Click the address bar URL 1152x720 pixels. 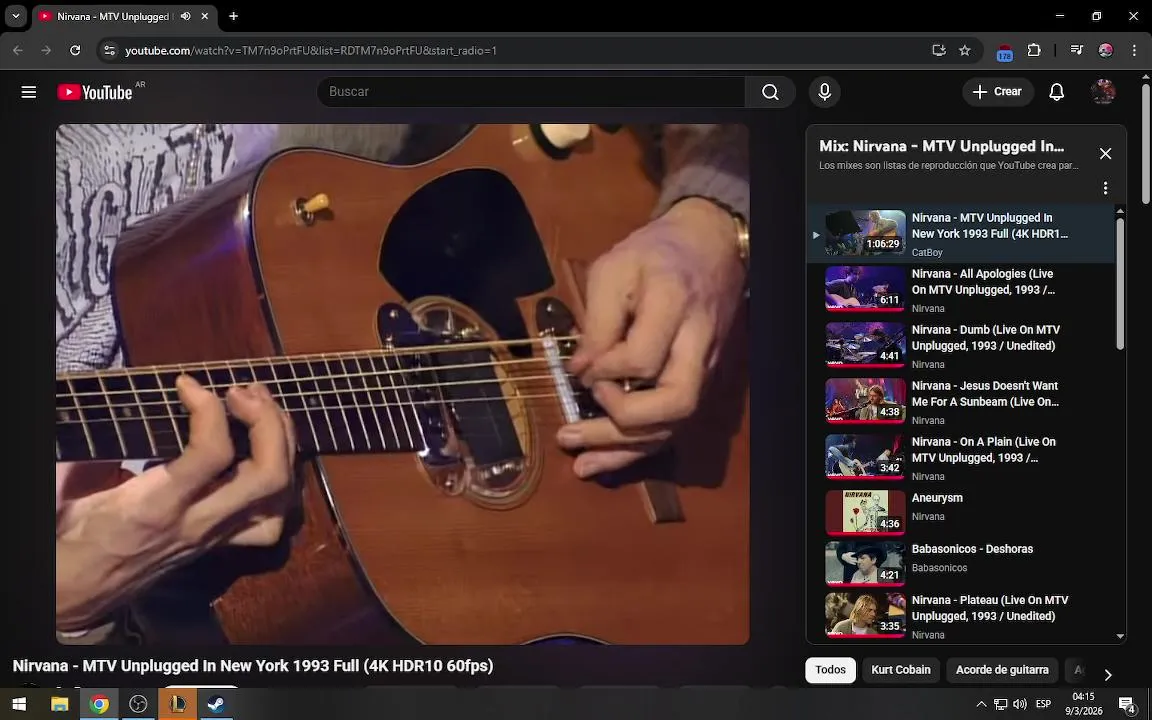(311, 50)
